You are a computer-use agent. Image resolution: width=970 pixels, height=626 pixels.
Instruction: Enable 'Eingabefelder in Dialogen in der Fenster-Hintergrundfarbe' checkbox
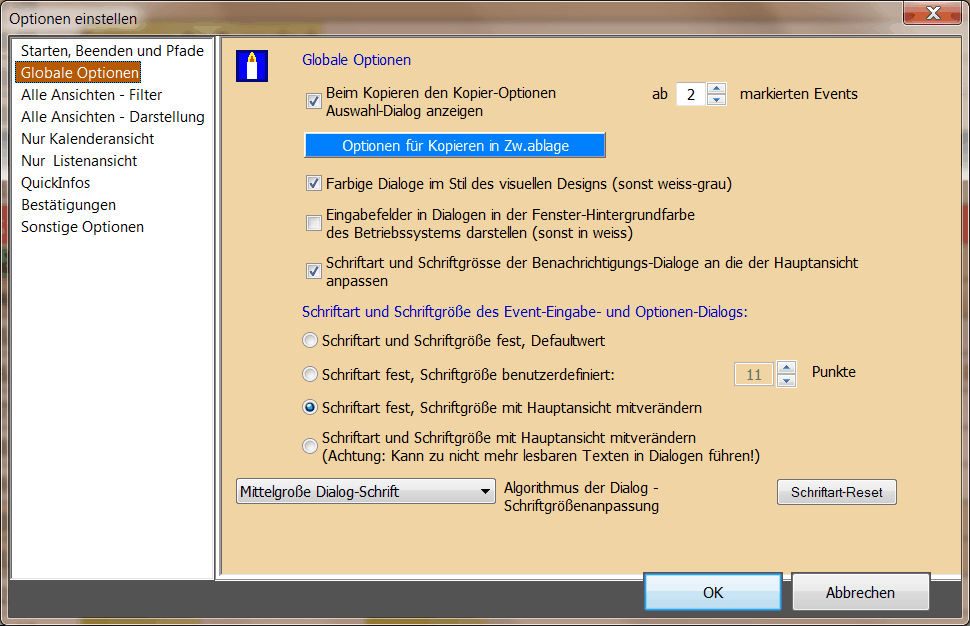pyautogui.click(x=314, y=223)
